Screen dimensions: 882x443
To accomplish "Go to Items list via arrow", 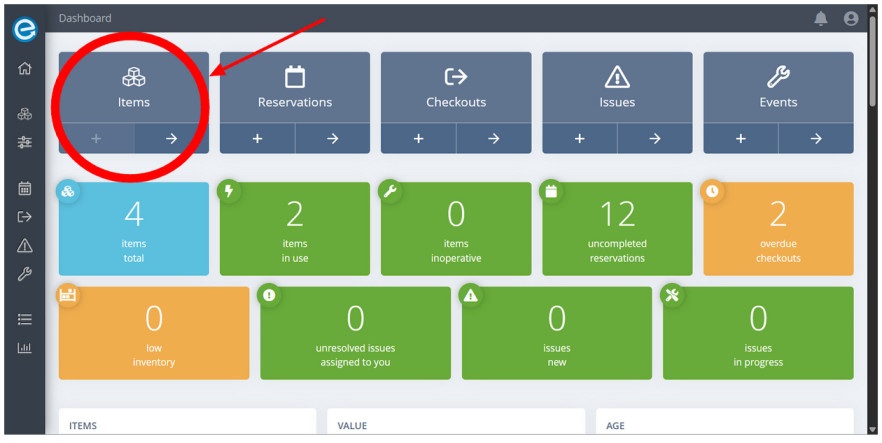I will point(172,138).
